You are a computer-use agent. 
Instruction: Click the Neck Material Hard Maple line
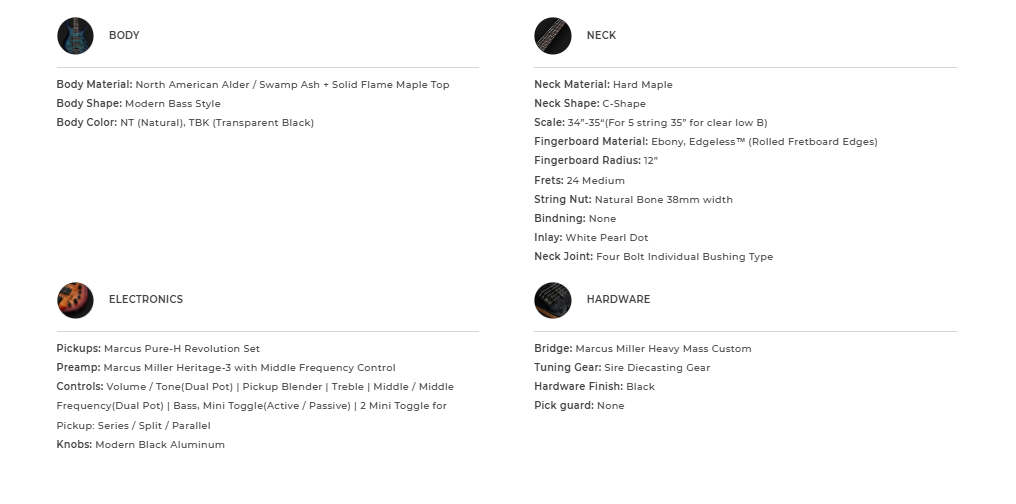[x=603, y=85]
